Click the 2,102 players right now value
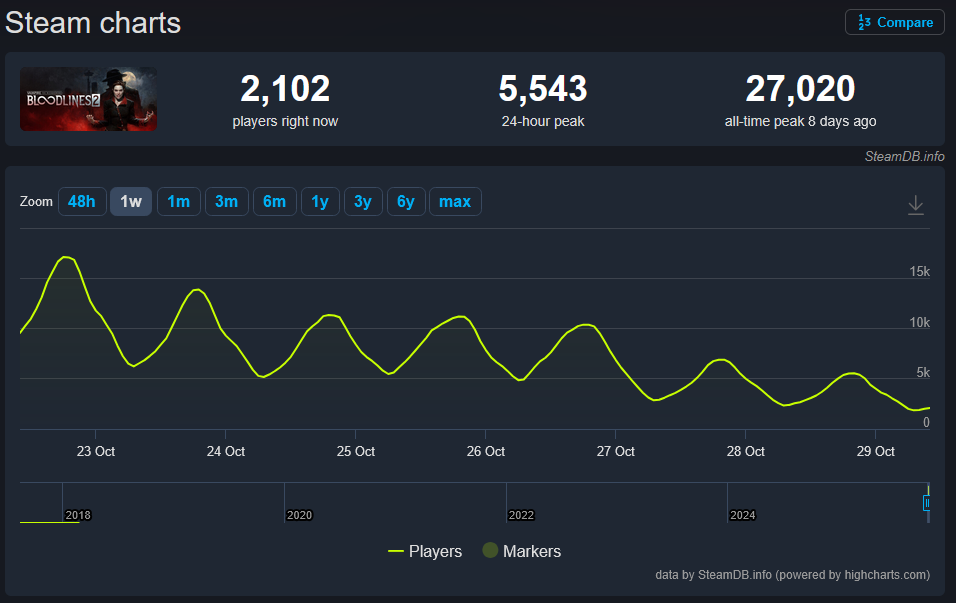This screenshot has width=956, height=603. pyautogui.click(x=285, y=89)
